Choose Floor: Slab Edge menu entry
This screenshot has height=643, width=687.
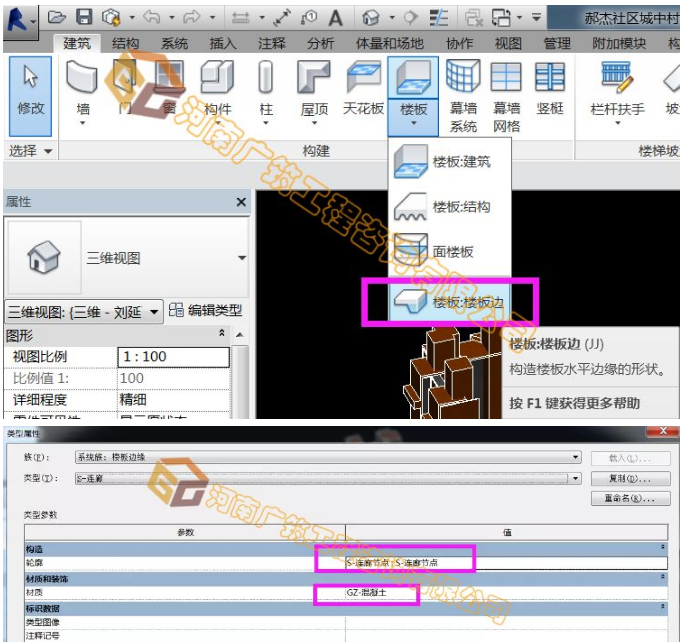pyautogui.click(x=450, y=301)
